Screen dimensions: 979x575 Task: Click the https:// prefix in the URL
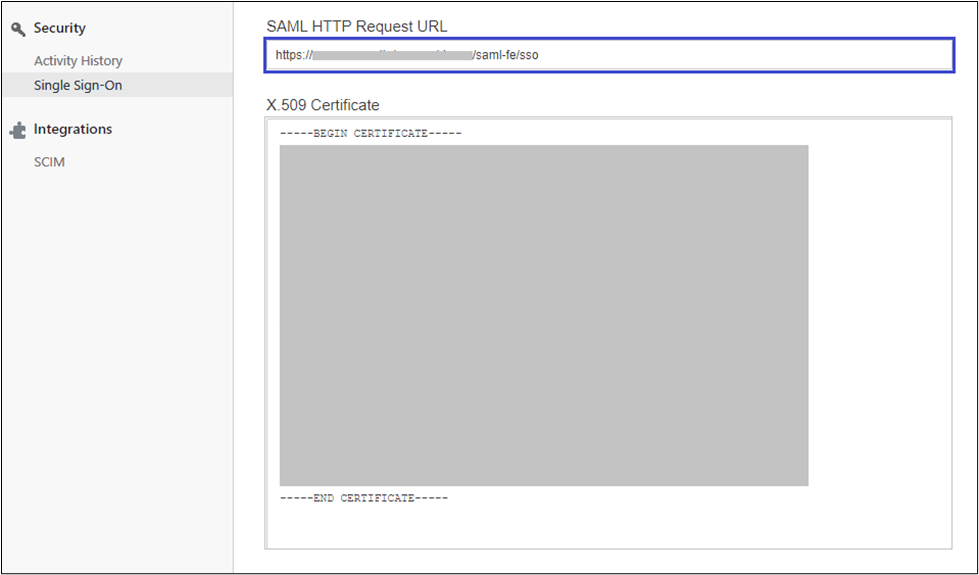click(293, 56)
